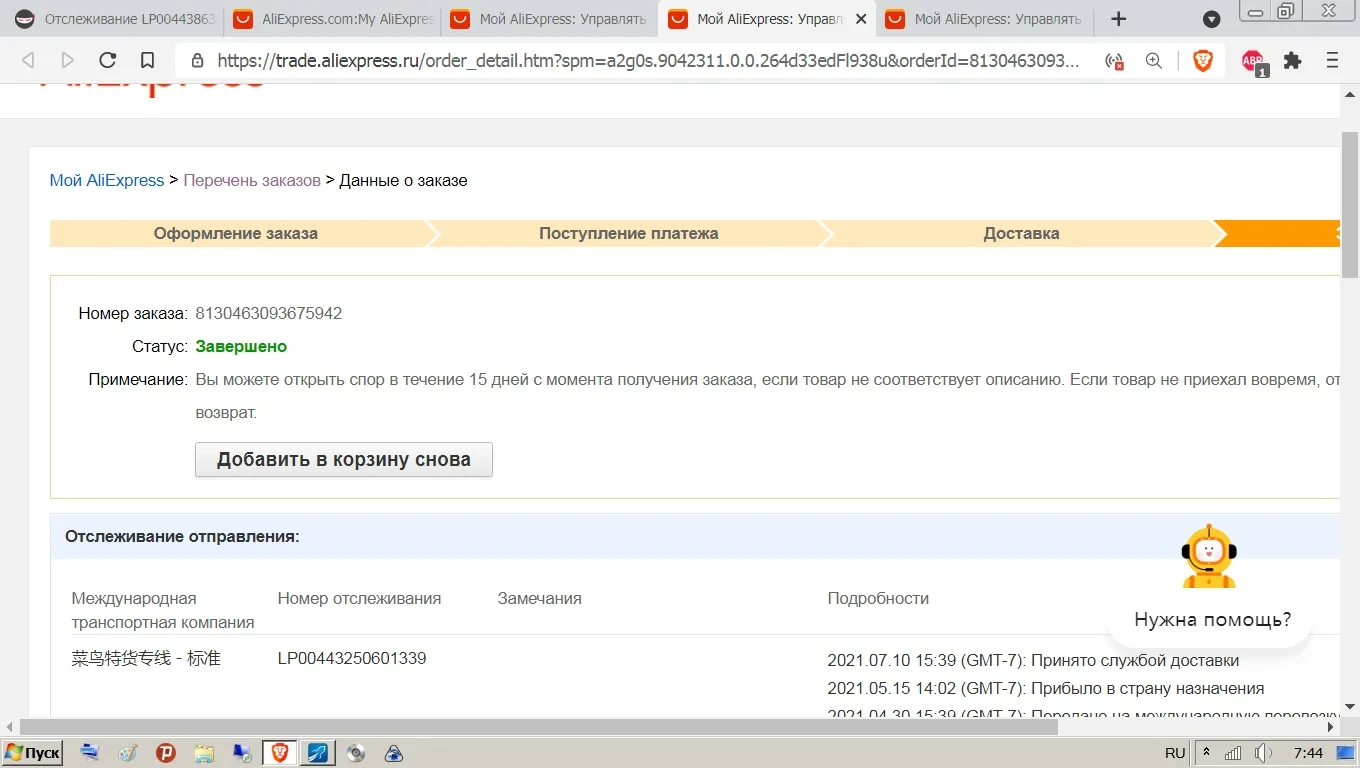Screen dimensions: 1360x768
Task: Click the blocked media connection icon in address bar
Action: coord(1114,61)
